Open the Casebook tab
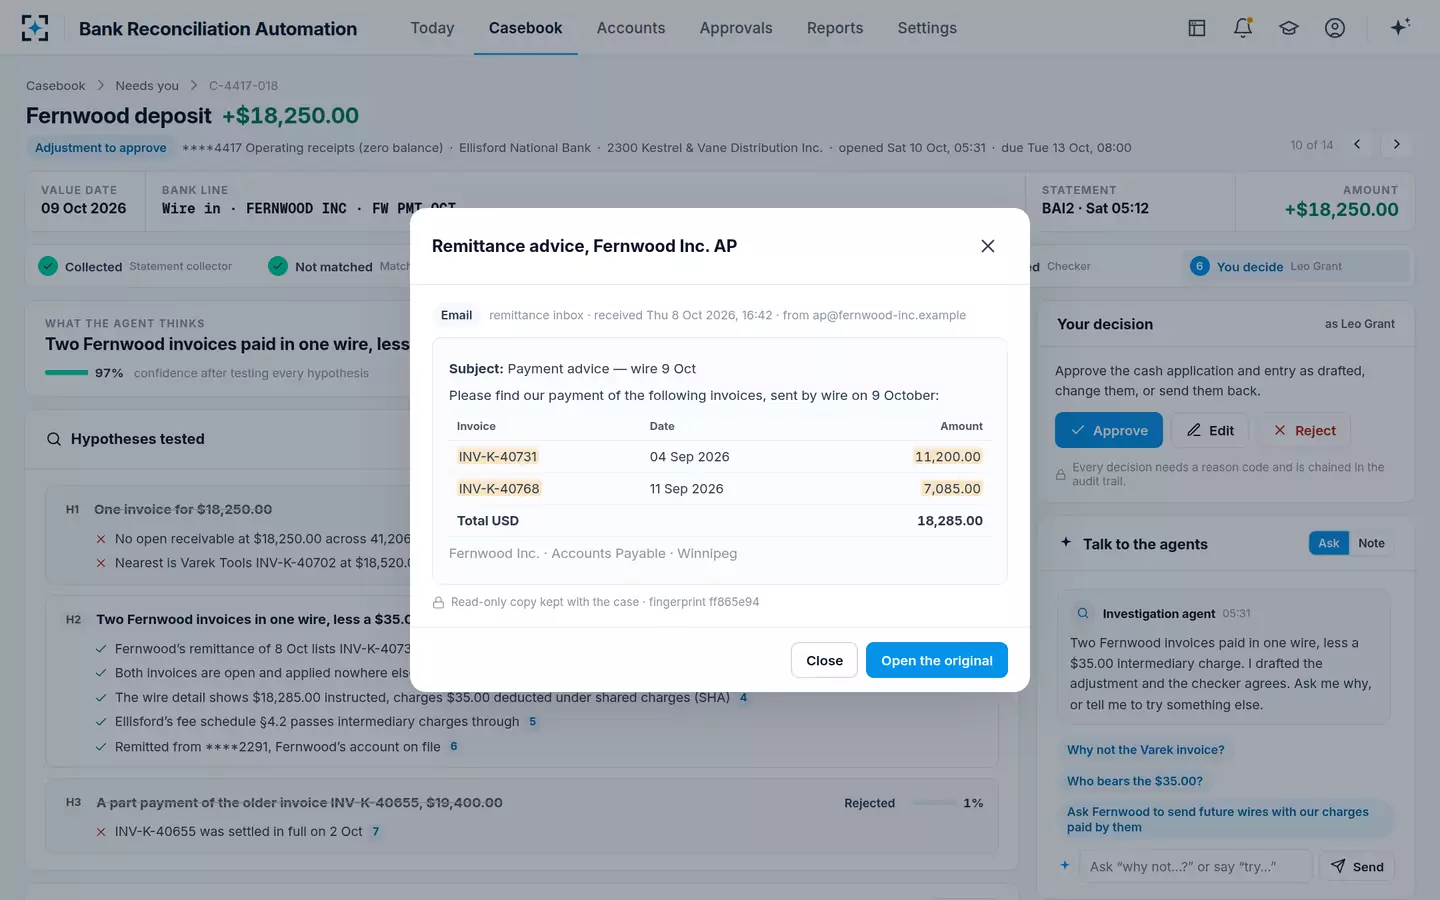The height and width of the screenshot is (900, 1440). pyautogui.click(x=525, y=28)
